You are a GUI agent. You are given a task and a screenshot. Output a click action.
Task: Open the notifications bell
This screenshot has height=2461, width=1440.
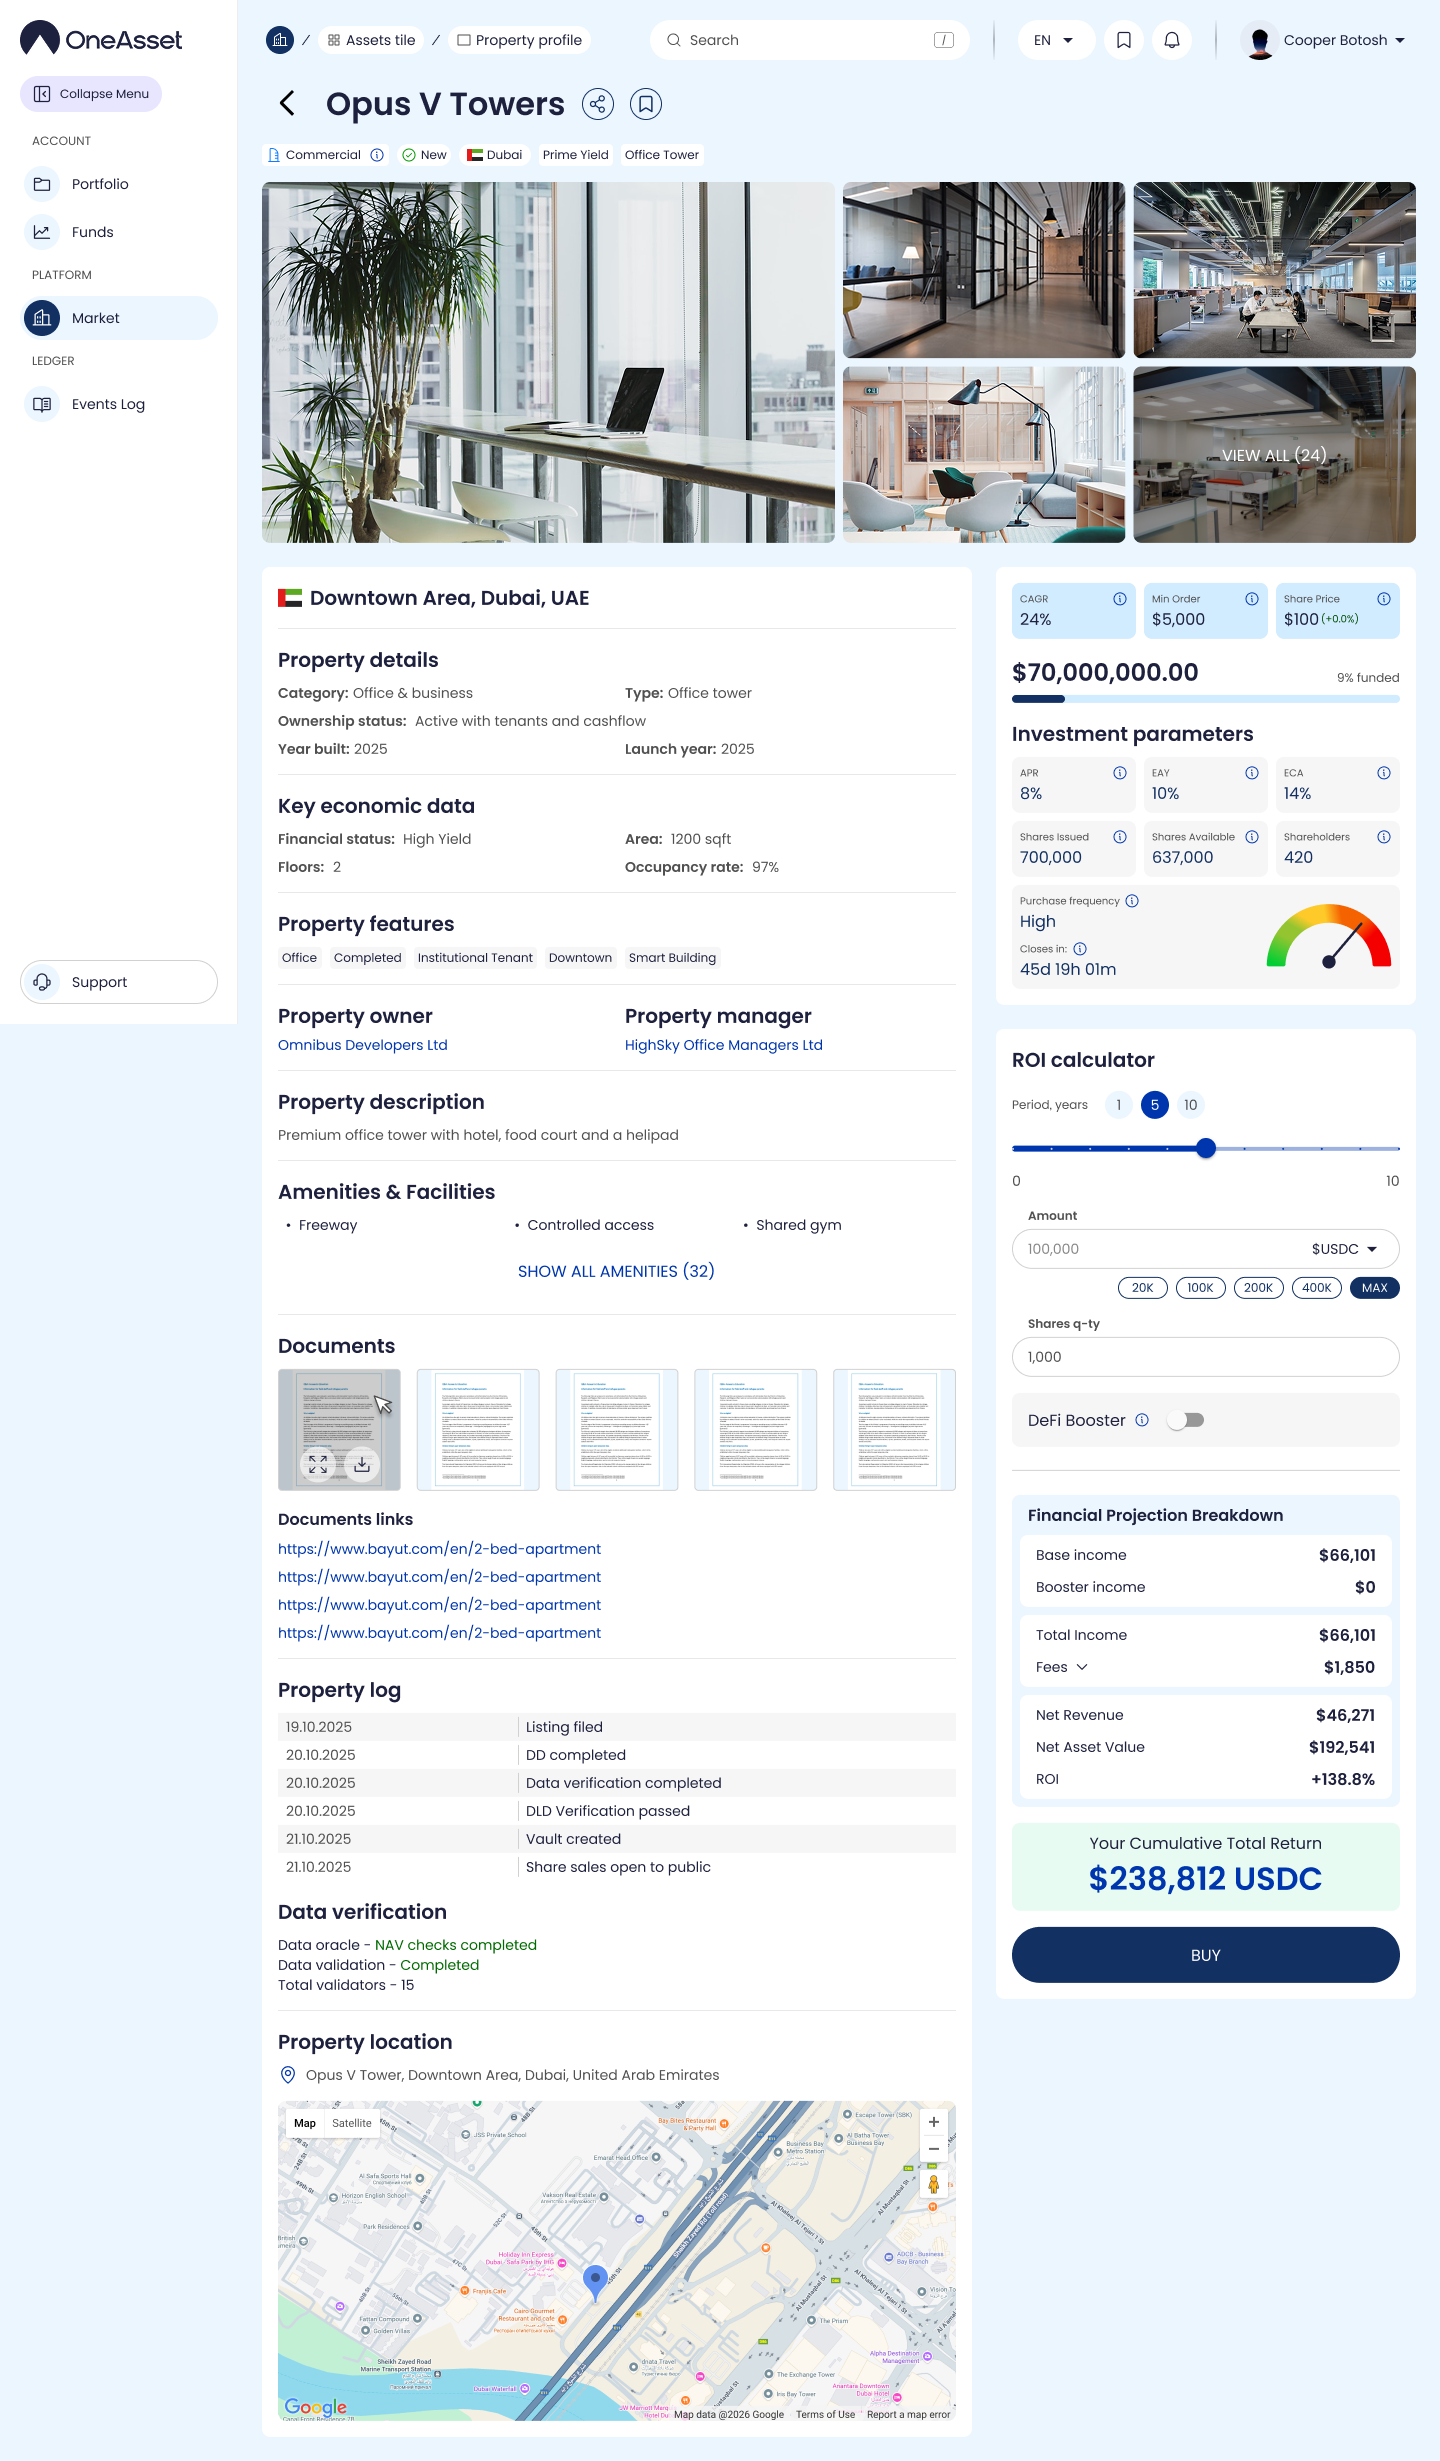coord(1172,40)
